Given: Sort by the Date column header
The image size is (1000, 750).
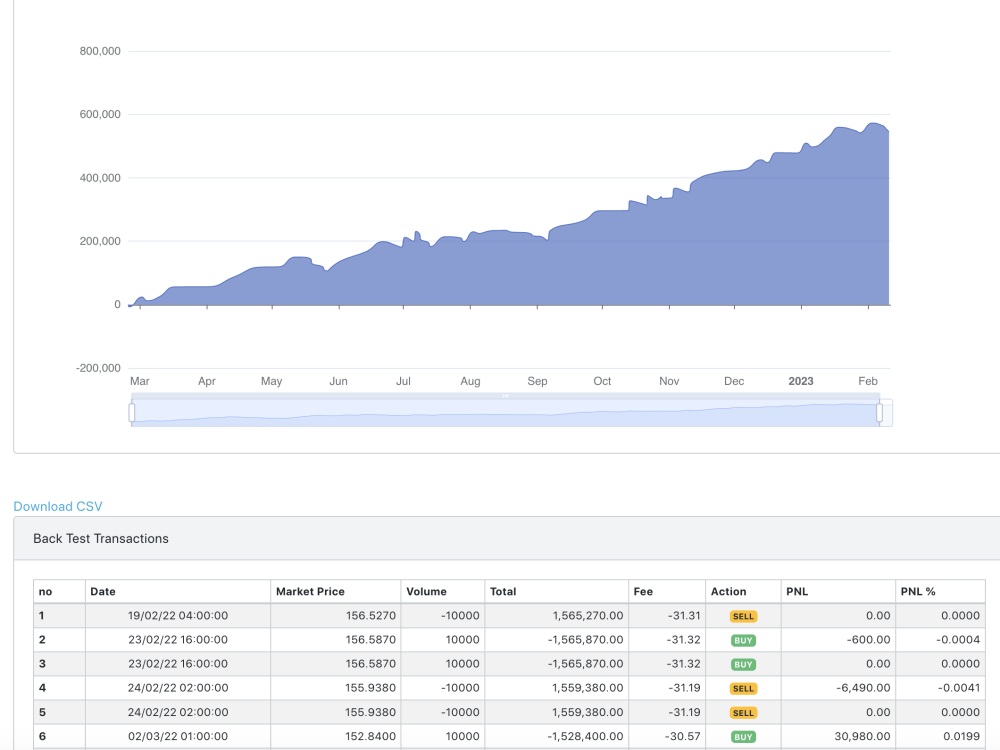Looking at the screenshot, I should [x=101, y=591].
